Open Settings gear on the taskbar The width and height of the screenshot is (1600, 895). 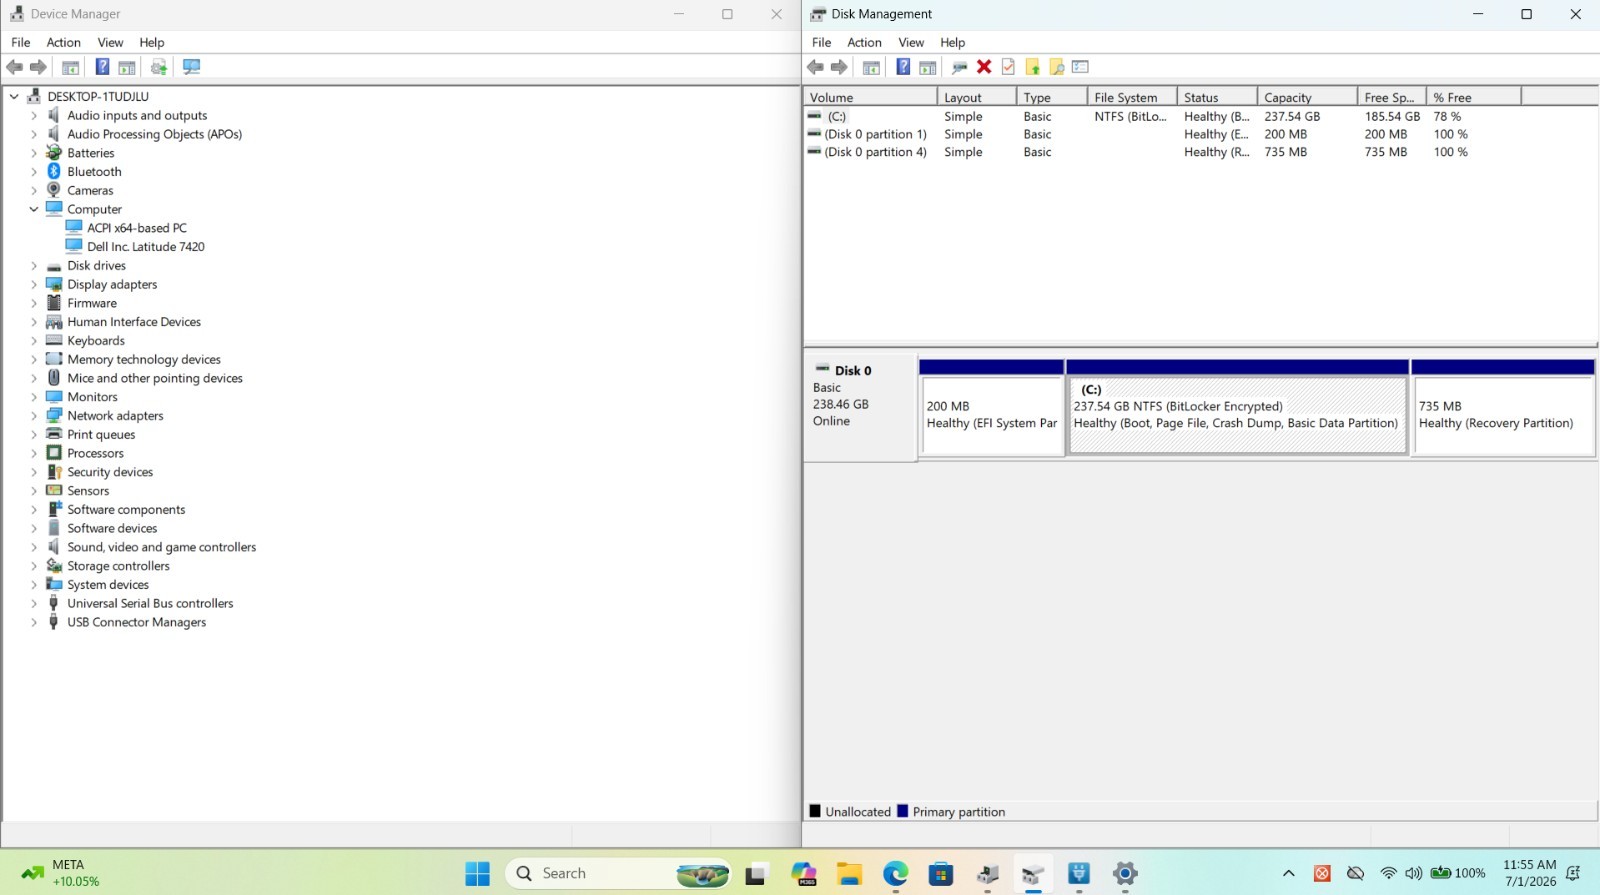[1125, 874]
